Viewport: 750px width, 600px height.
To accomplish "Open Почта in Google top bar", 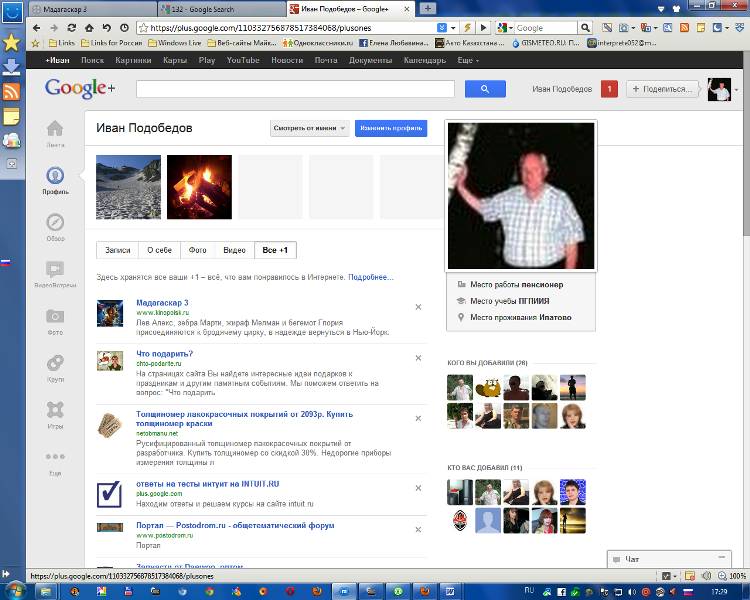I will [x=326, y=60].
